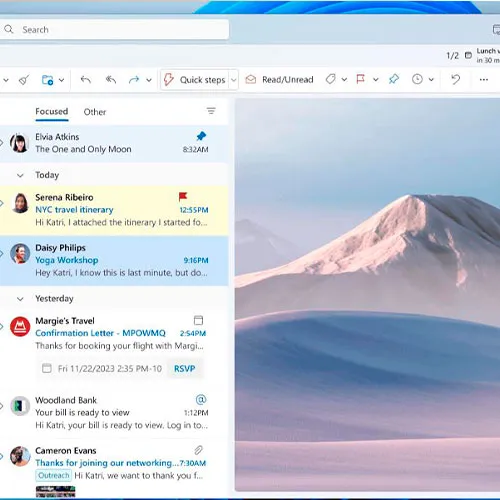Click the search magnifier icon
Viewport: 500px width, 500px height.
click(9, 29)
